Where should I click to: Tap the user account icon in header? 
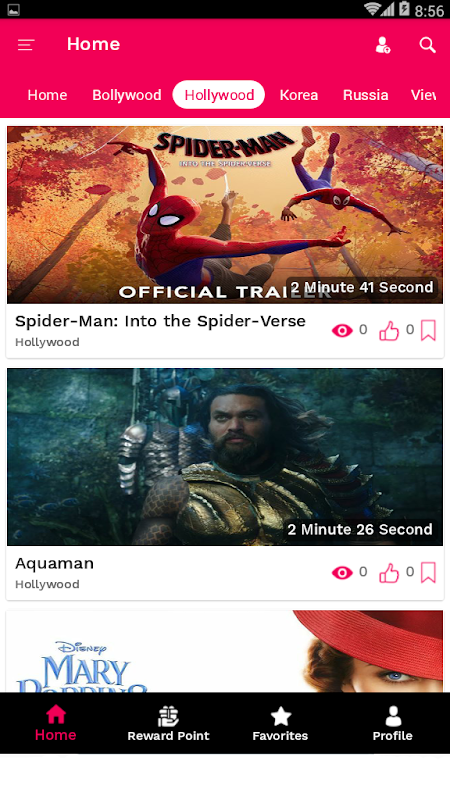[x=383, y=45]
